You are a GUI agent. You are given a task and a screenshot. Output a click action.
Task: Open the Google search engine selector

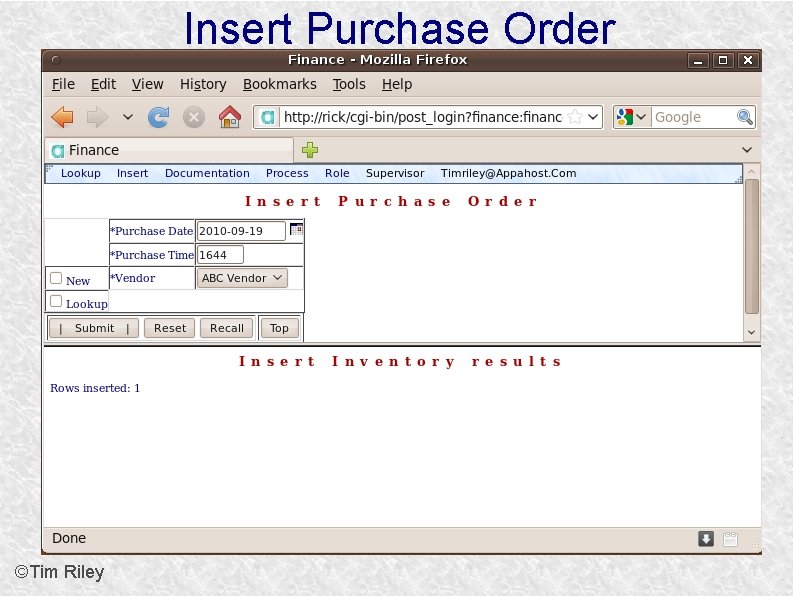pos(631,117)
